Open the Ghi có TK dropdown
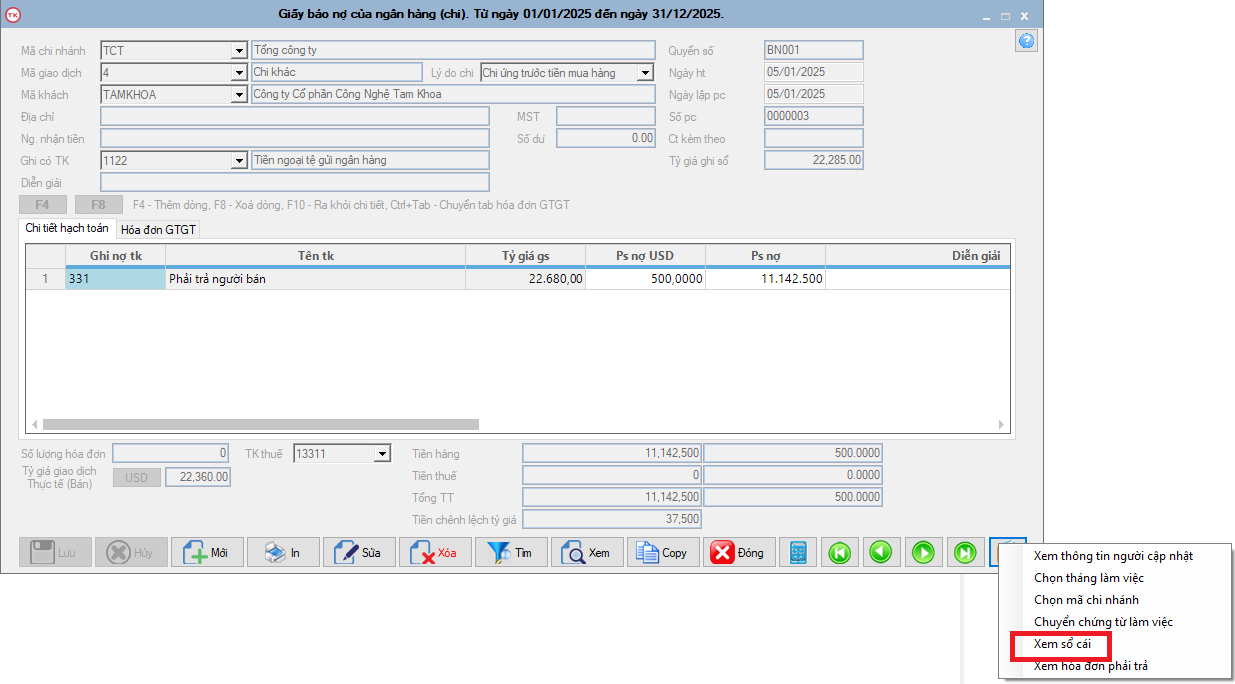Viewport: 1235px width, 684px height. point(239,160)
